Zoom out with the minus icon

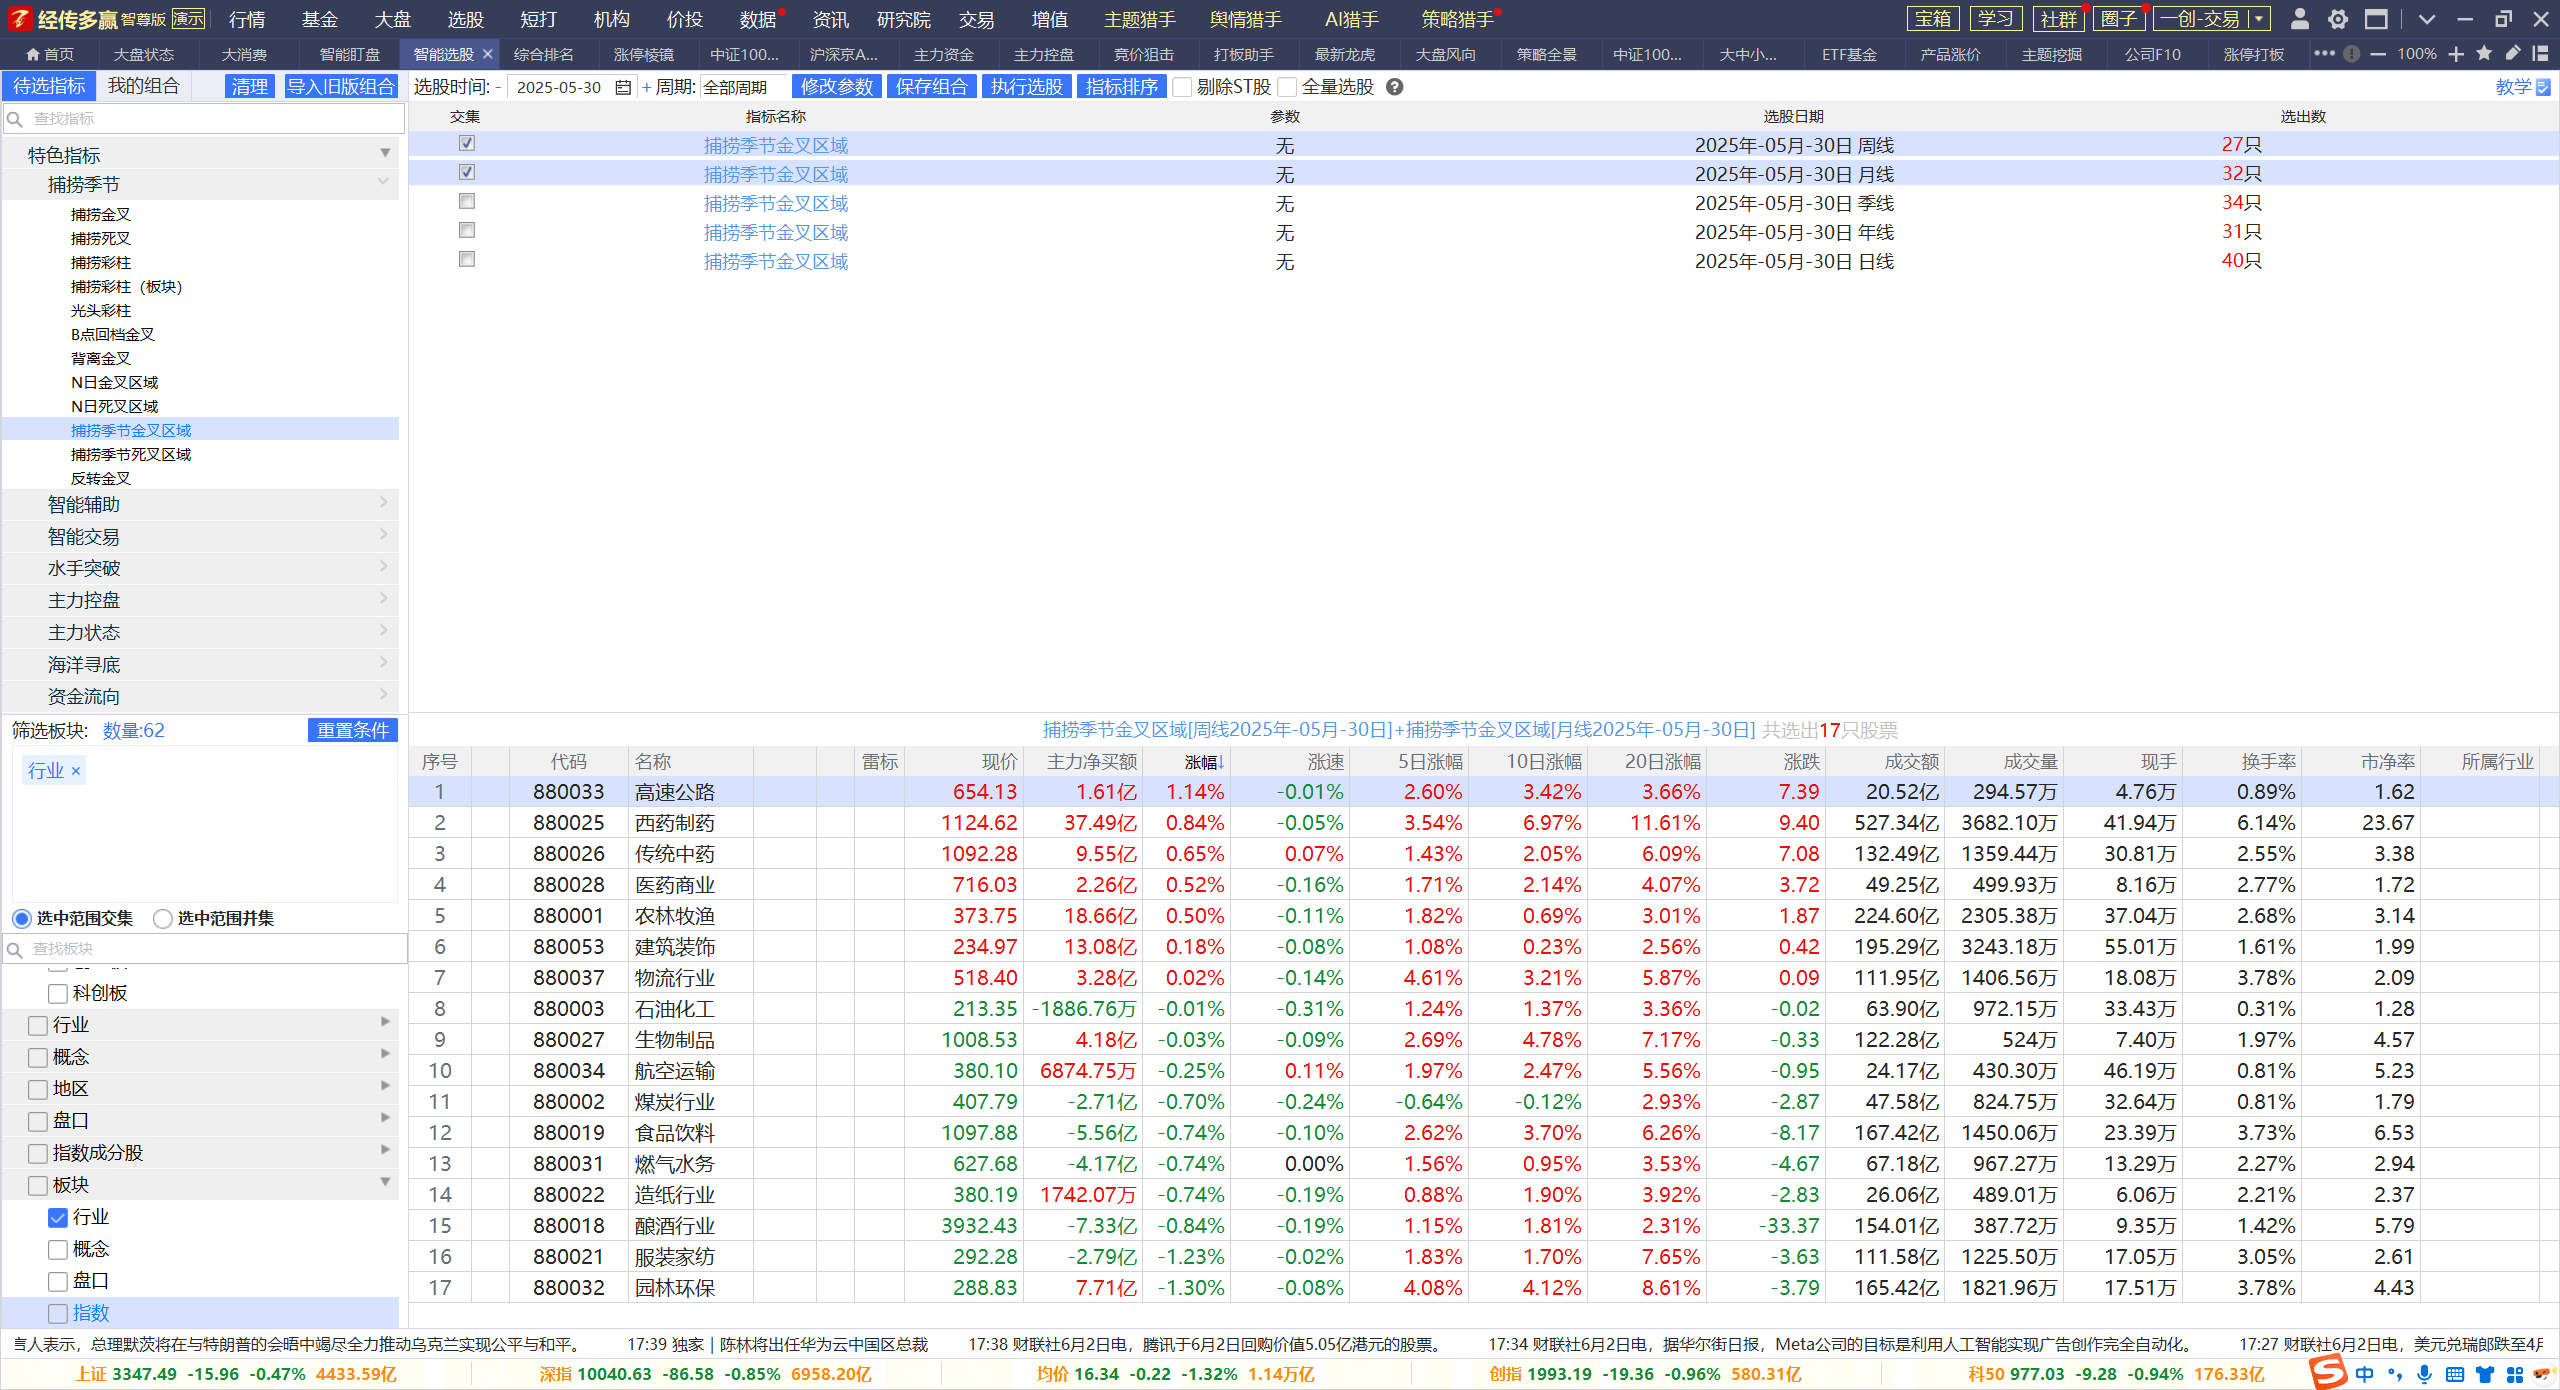coord(2378,54)
